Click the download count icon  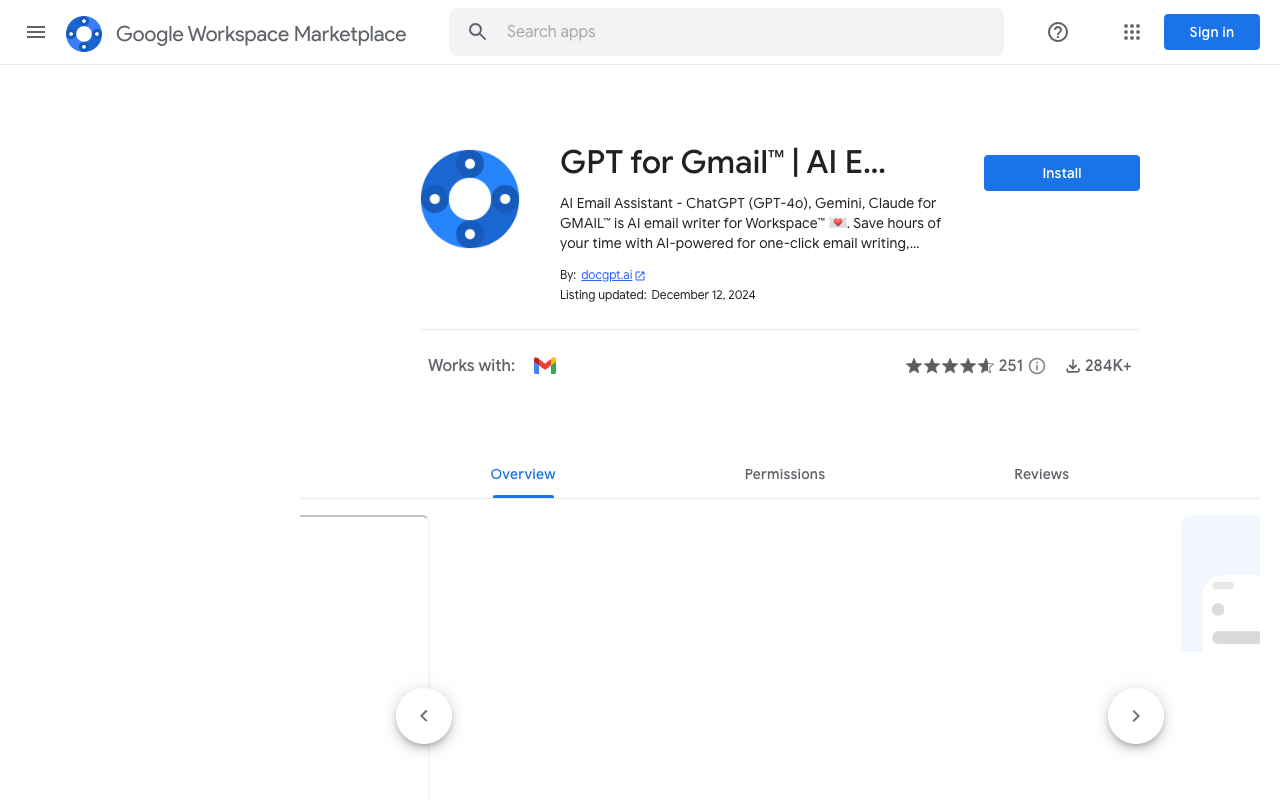point(1073,366)
